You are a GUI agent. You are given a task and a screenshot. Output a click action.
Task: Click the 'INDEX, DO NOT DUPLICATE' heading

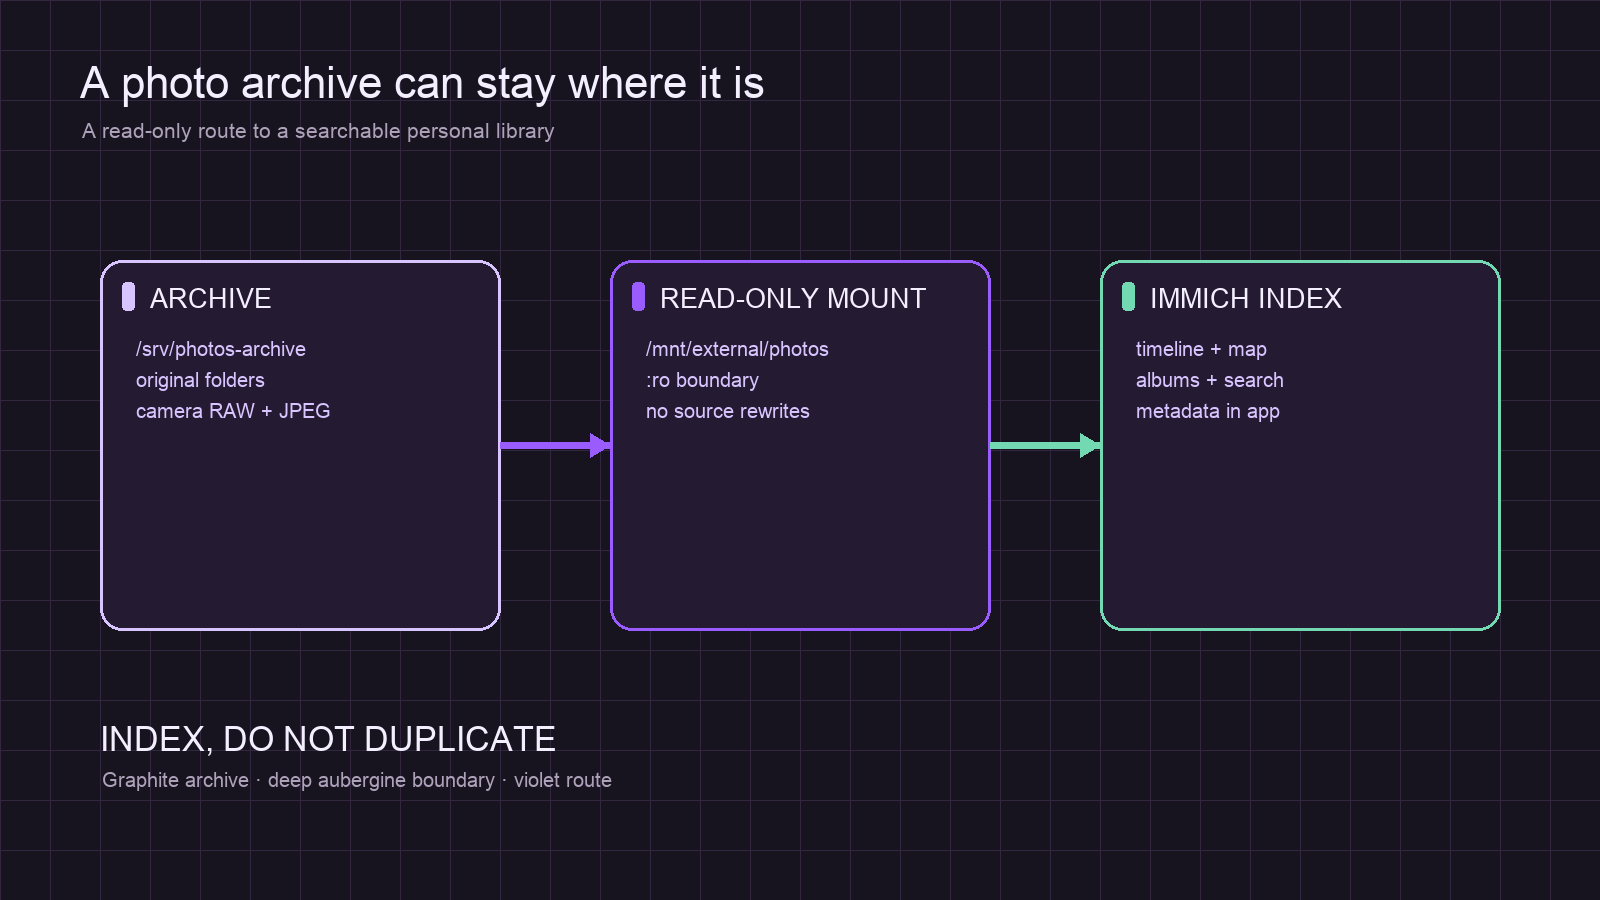pyautogui.click(x=328, y=739)
